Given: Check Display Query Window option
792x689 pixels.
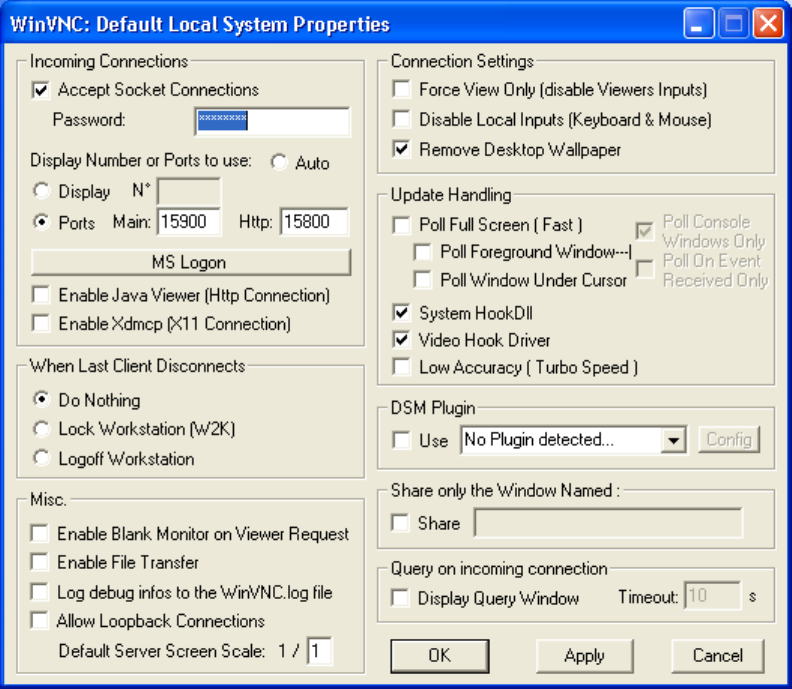Looking at the screenshot, I should click(401, 598).
